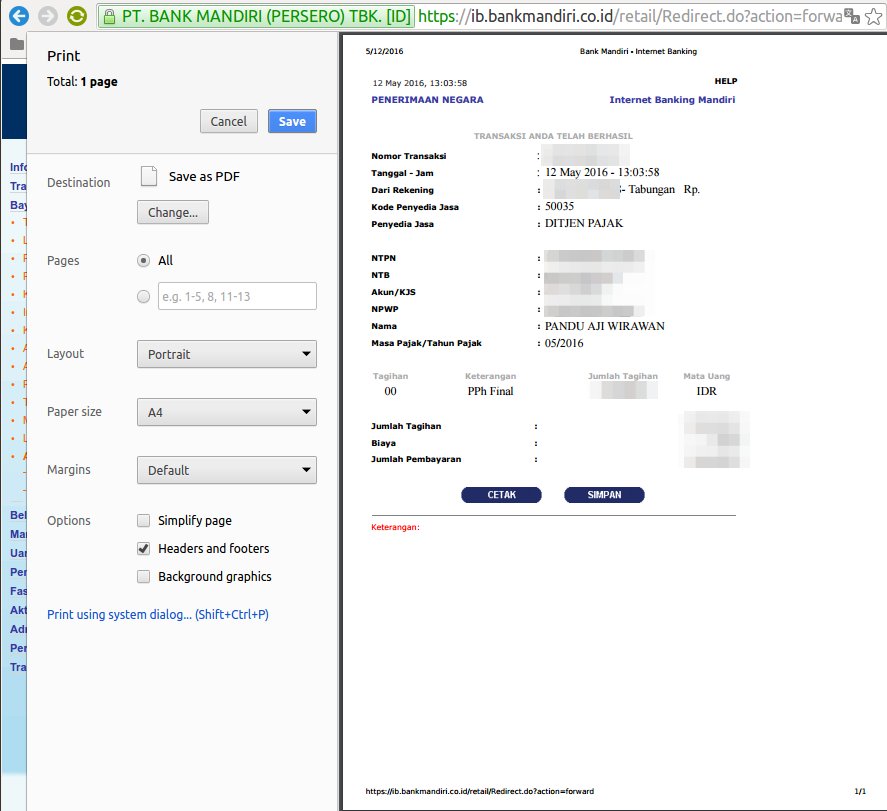Click the 'Masa Pajak/Tahun Pajak' label
Viewport: 887px width, 811px height.
(x=427, y=343)
